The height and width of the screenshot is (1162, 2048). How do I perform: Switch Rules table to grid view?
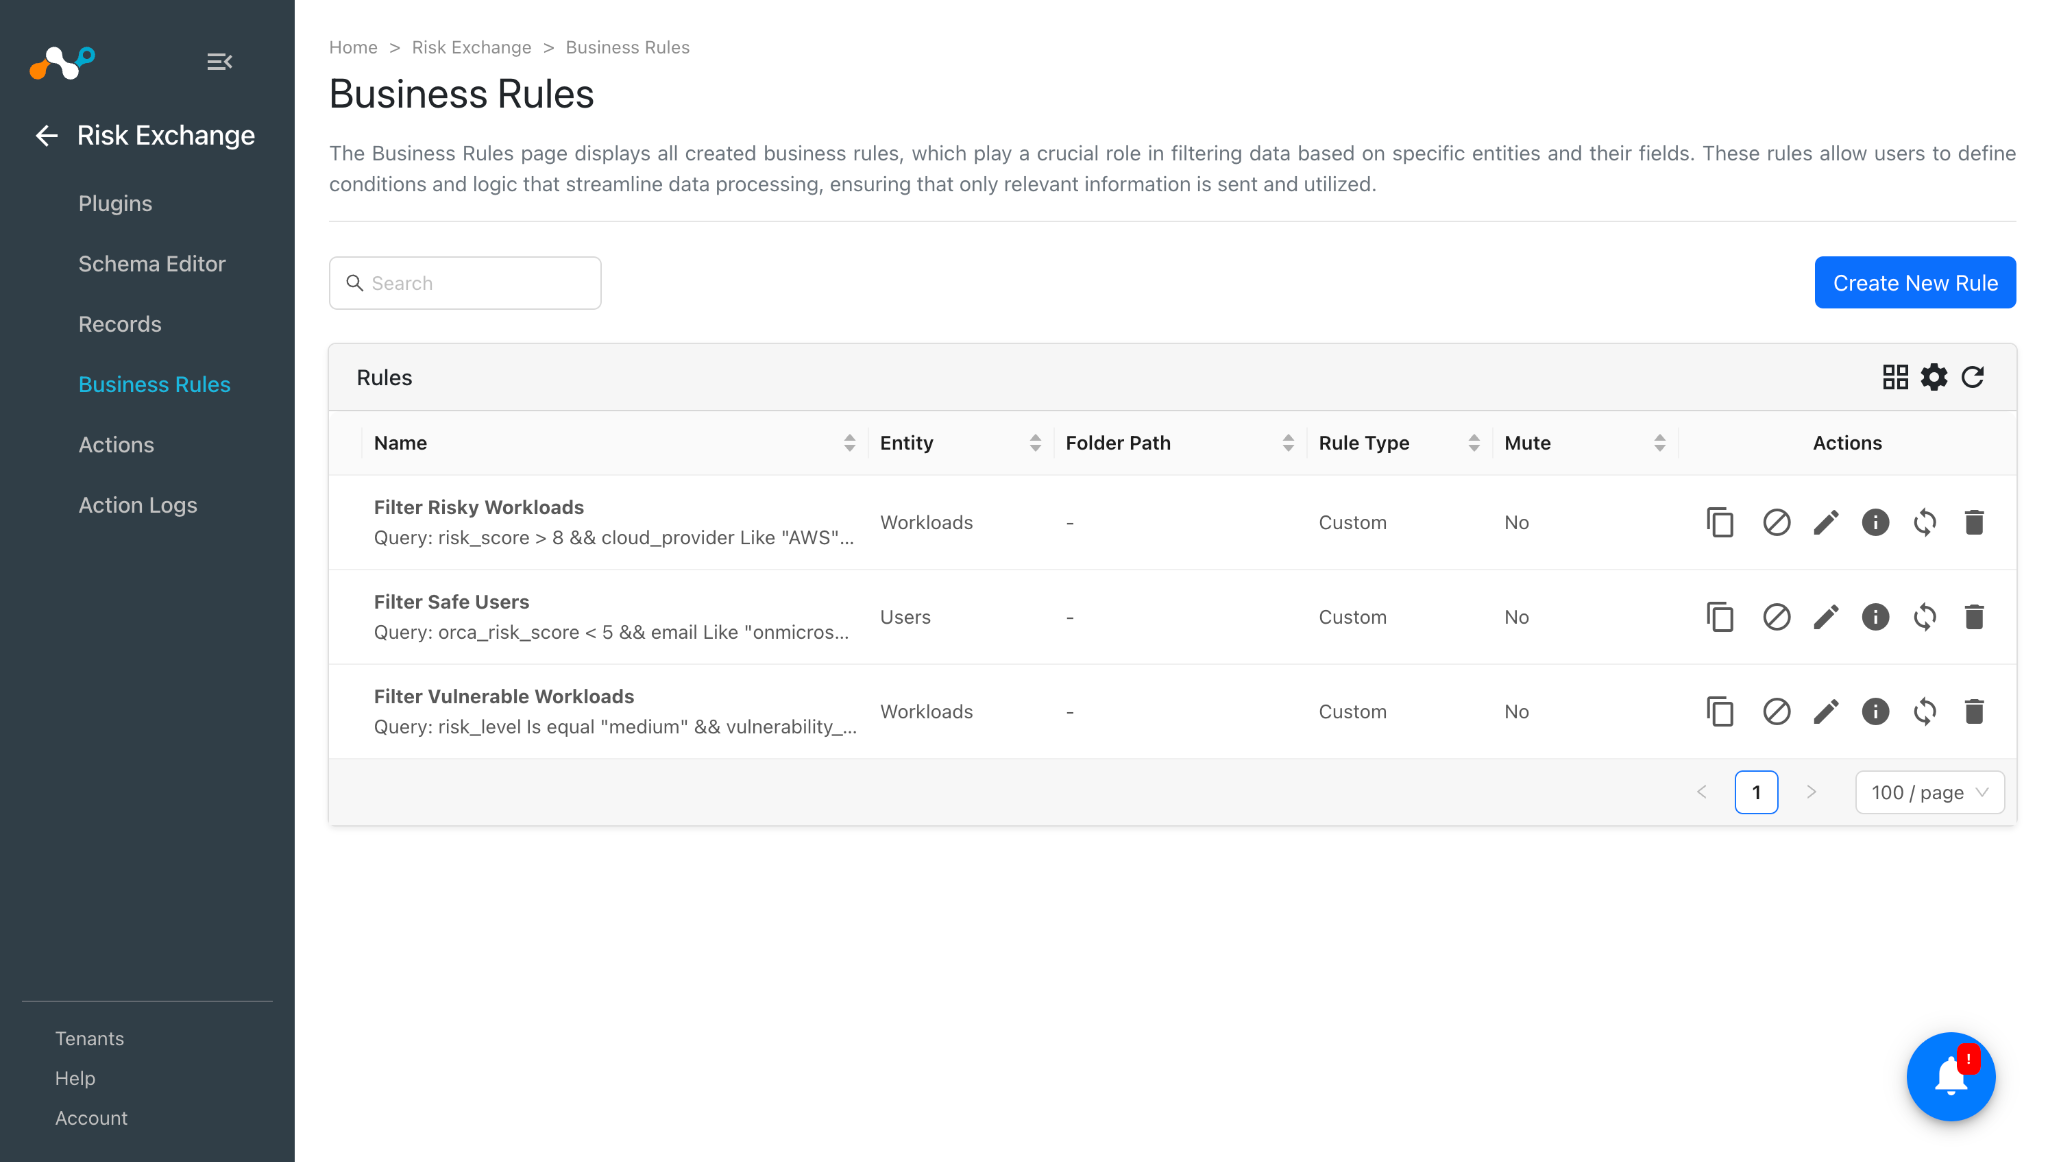point(1895,377)
